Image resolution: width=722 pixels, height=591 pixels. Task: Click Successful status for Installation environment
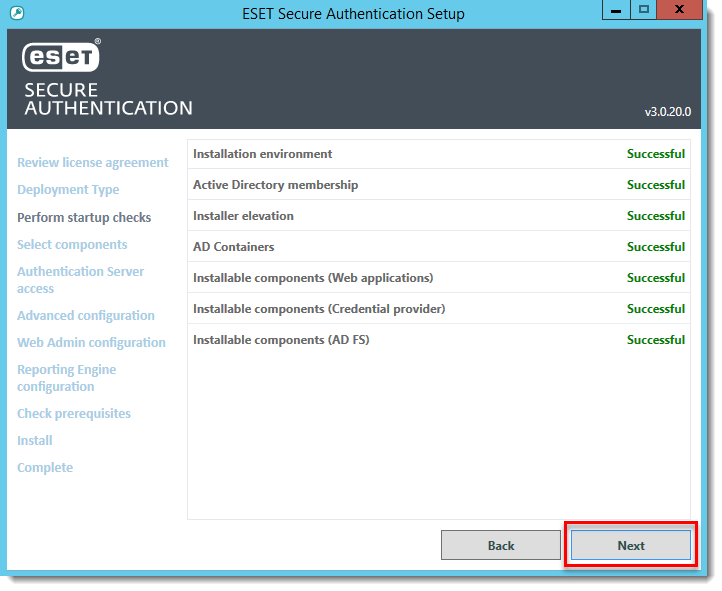tap(656, 154)
